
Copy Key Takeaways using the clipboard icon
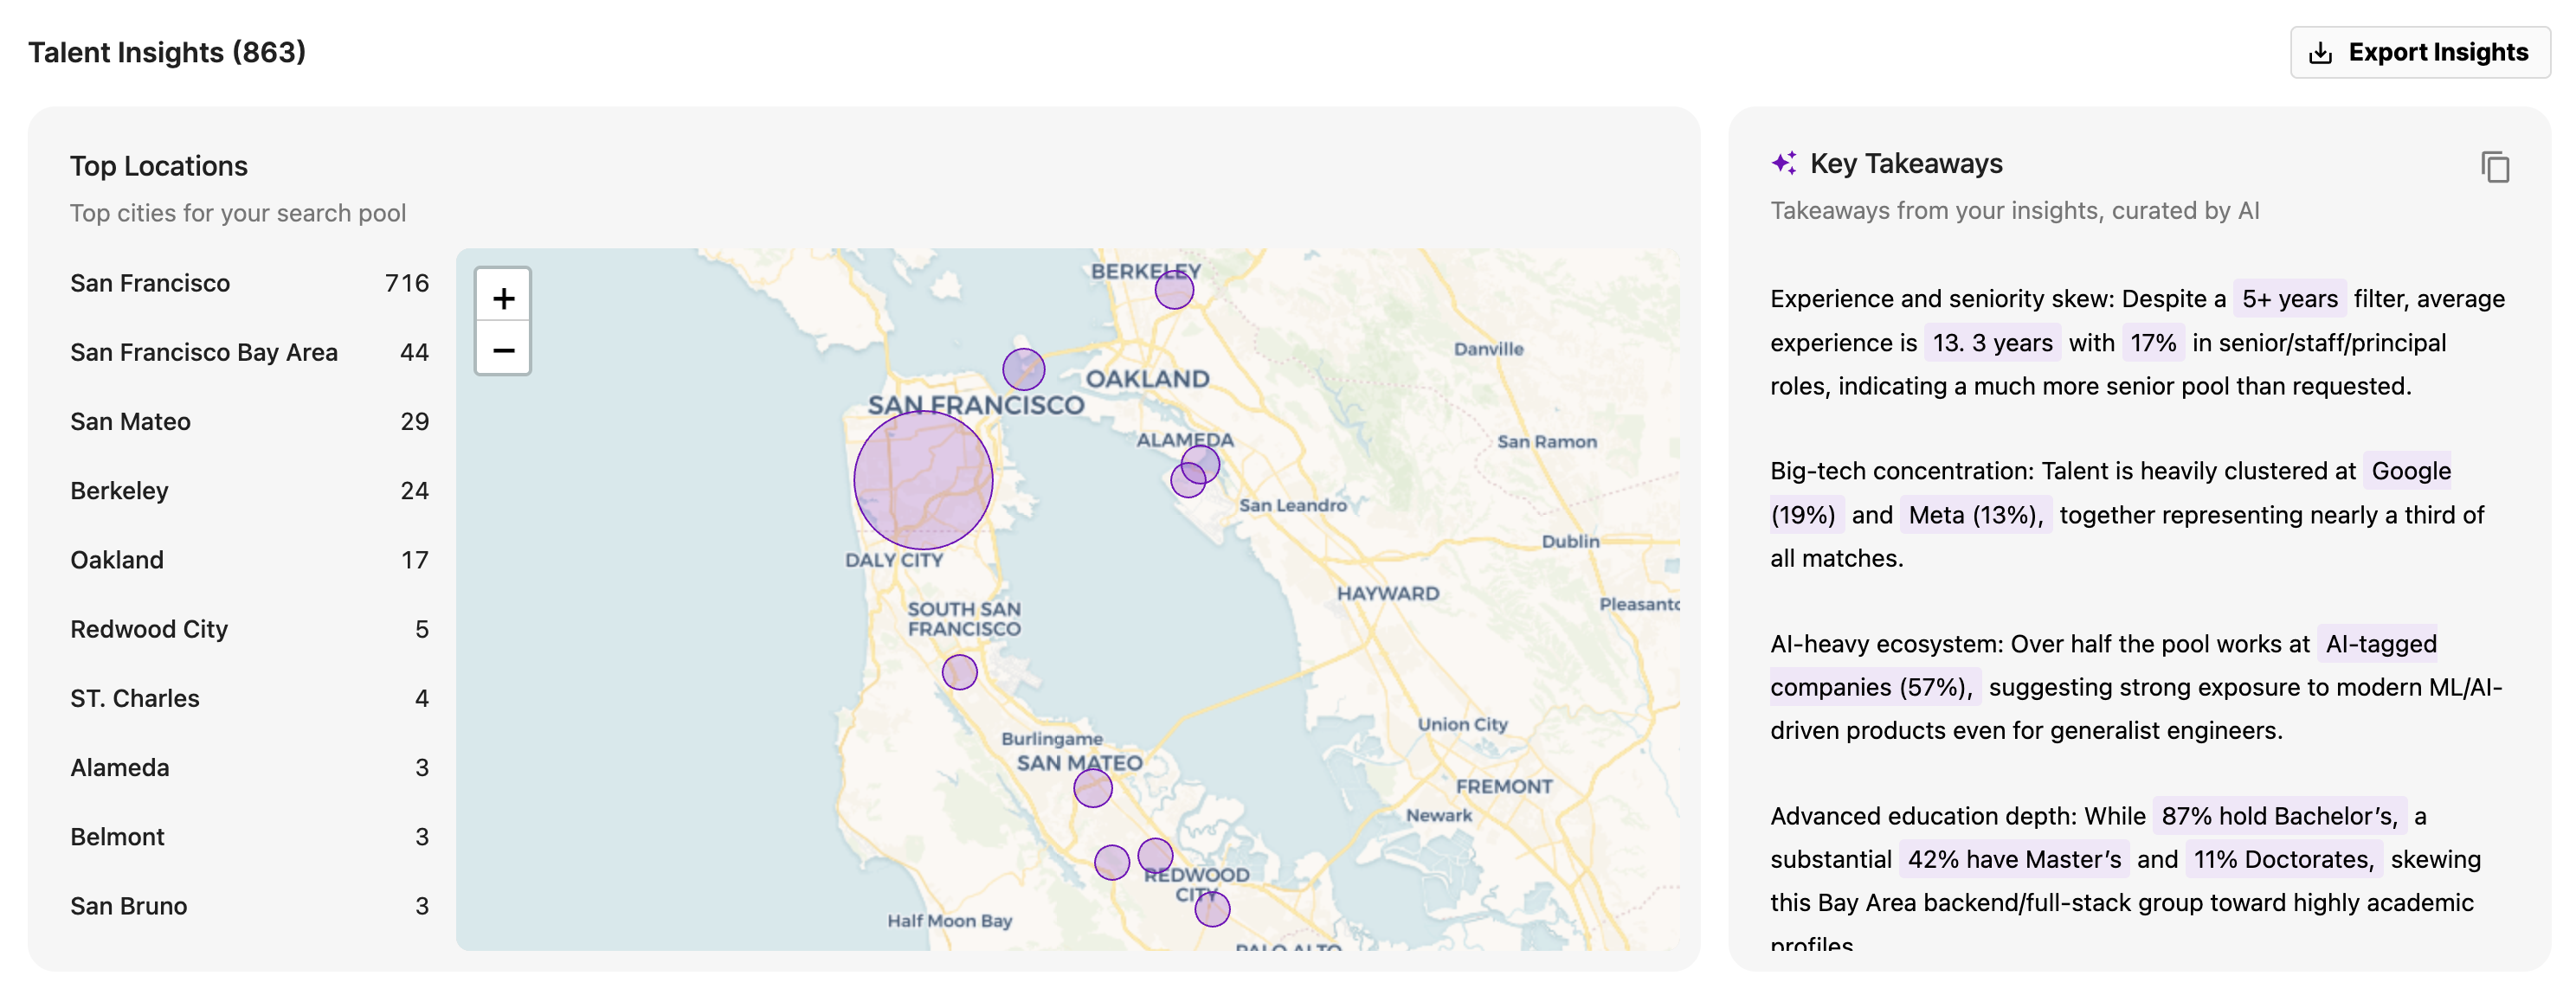point(2495,167)
